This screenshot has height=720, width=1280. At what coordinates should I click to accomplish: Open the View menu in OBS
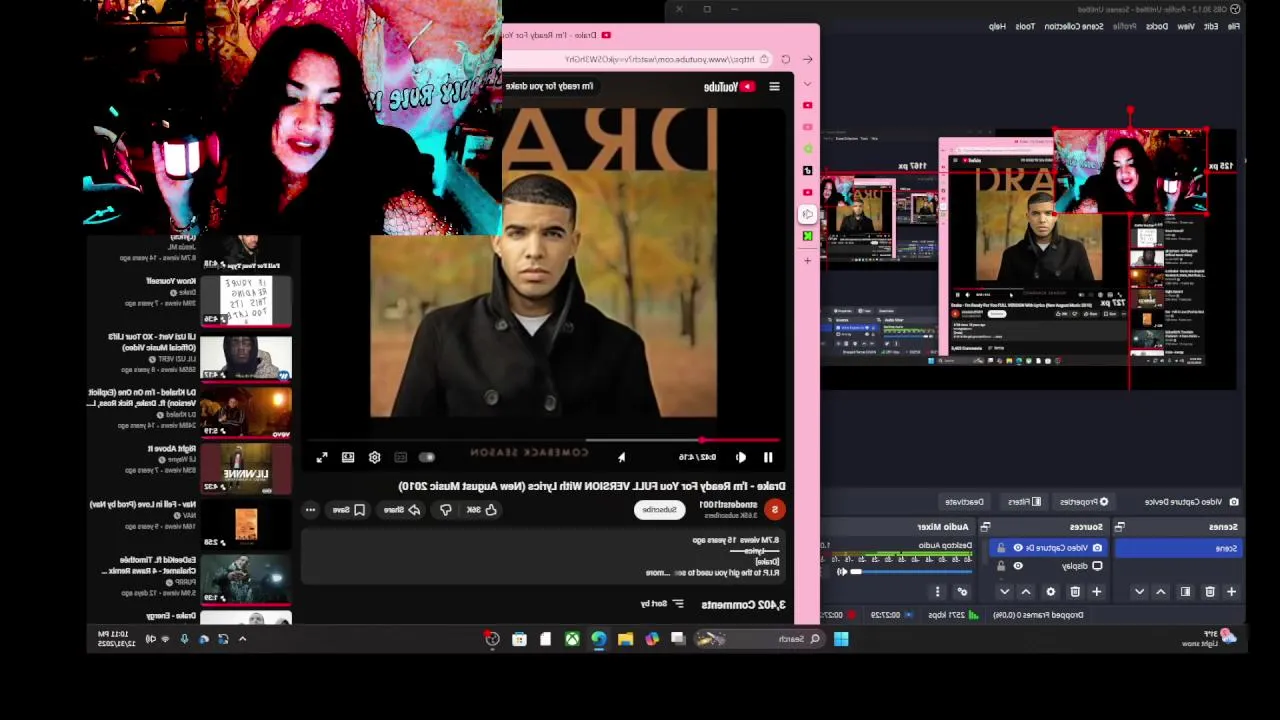pos(1185,26)
